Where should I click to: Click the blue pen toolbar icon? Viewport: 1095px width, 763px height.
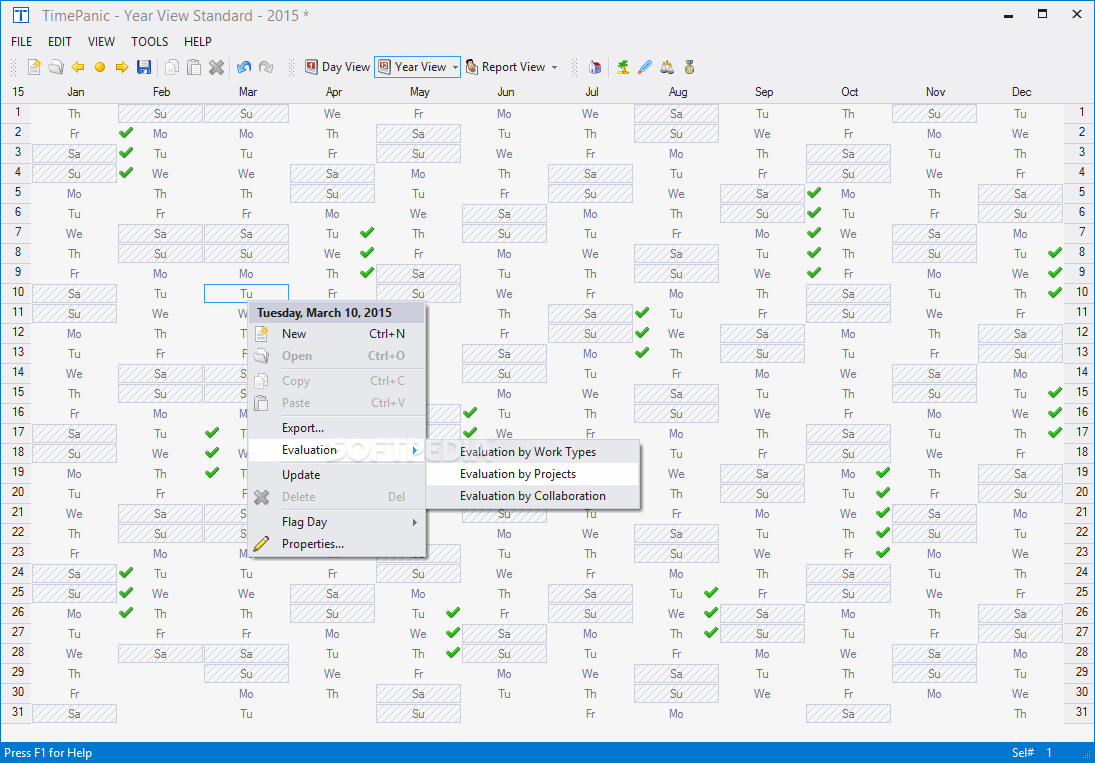point(645,67)
